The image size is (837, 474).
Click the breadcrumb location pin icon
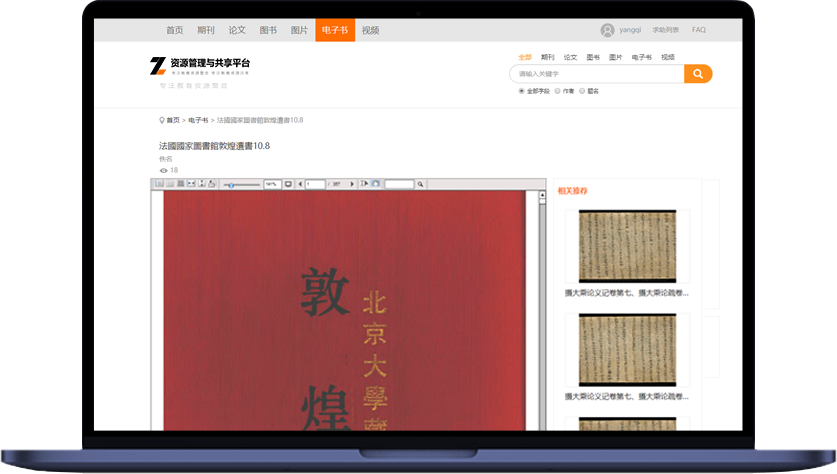162,120
